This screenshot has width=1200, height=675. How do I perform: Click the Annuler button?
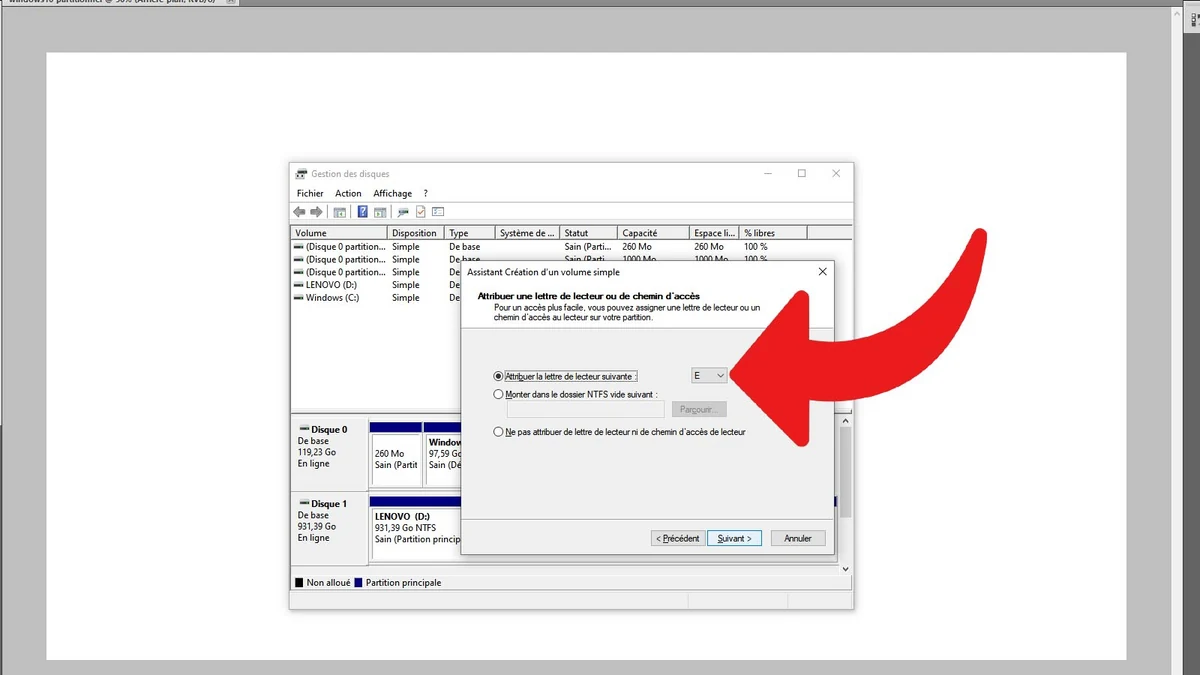click(x=797, y=538)
